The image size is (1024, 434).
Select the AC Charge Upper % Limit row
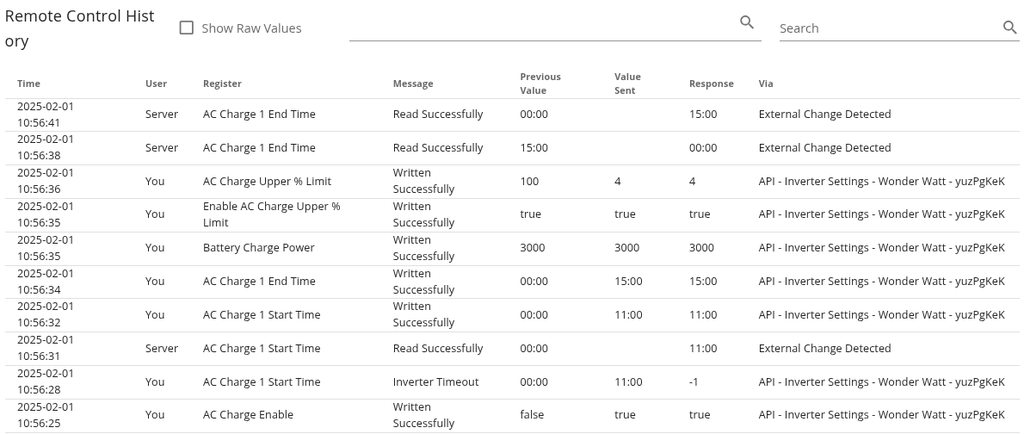[x=267, y=181]
